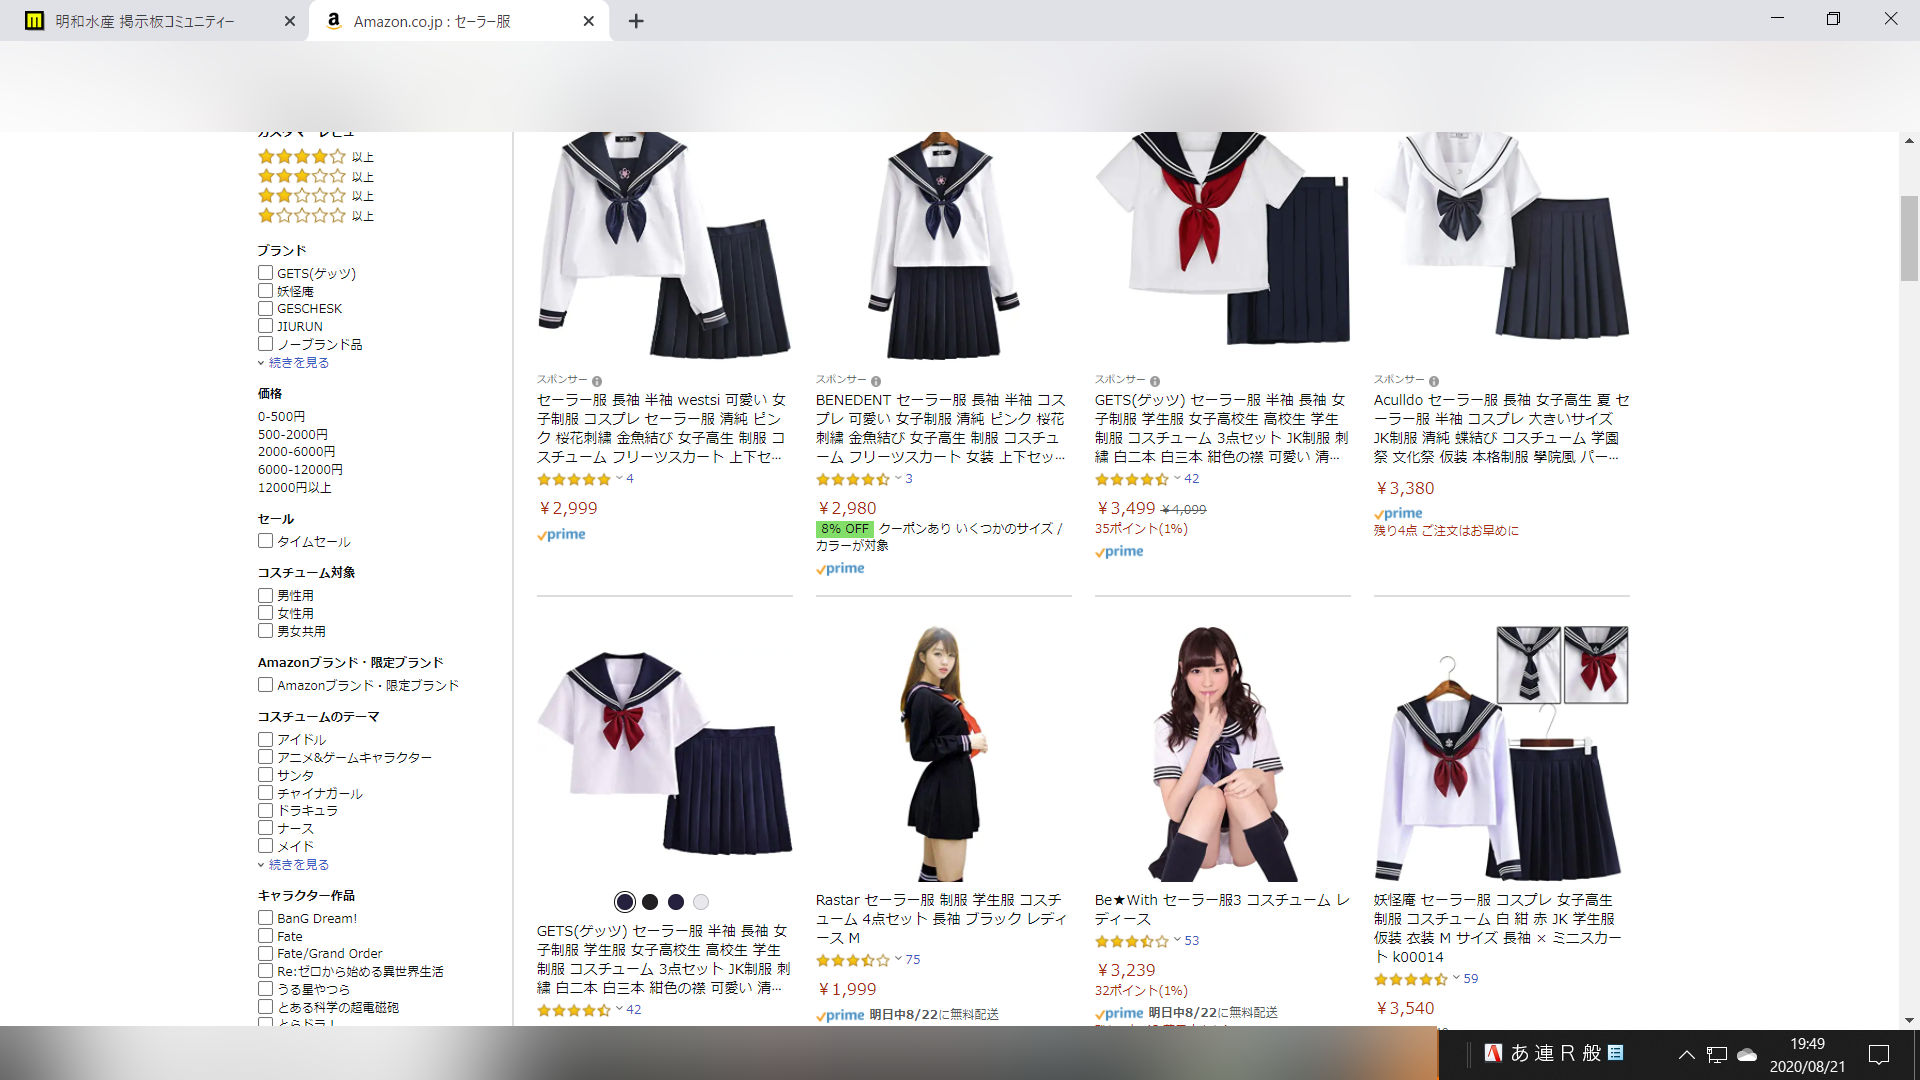Click the scrollbar down arrow

coord(1910,1020)
